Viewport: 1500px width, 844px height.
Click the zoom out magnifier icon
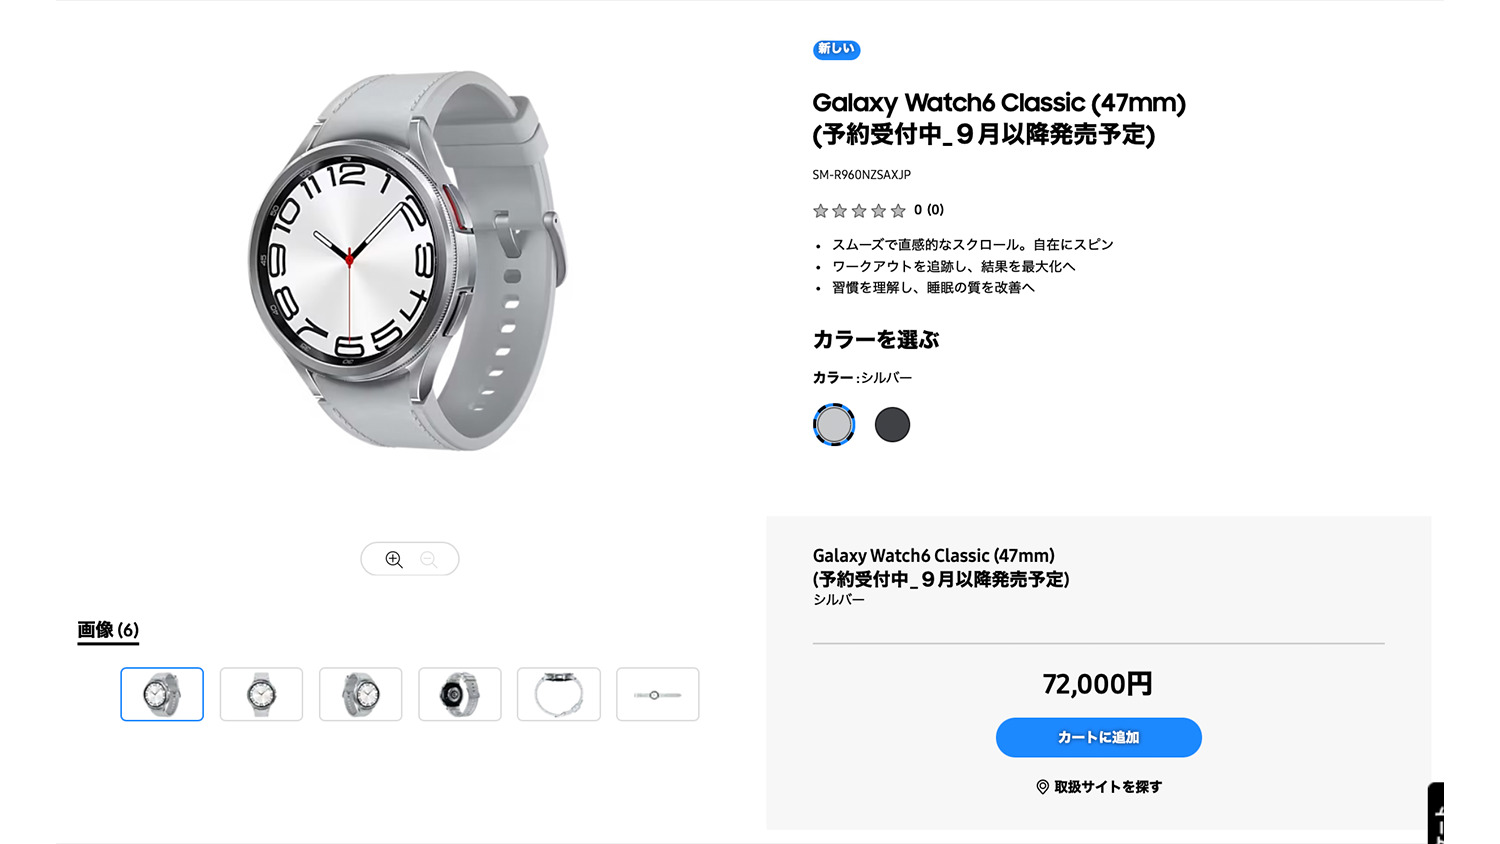point(429,559)
